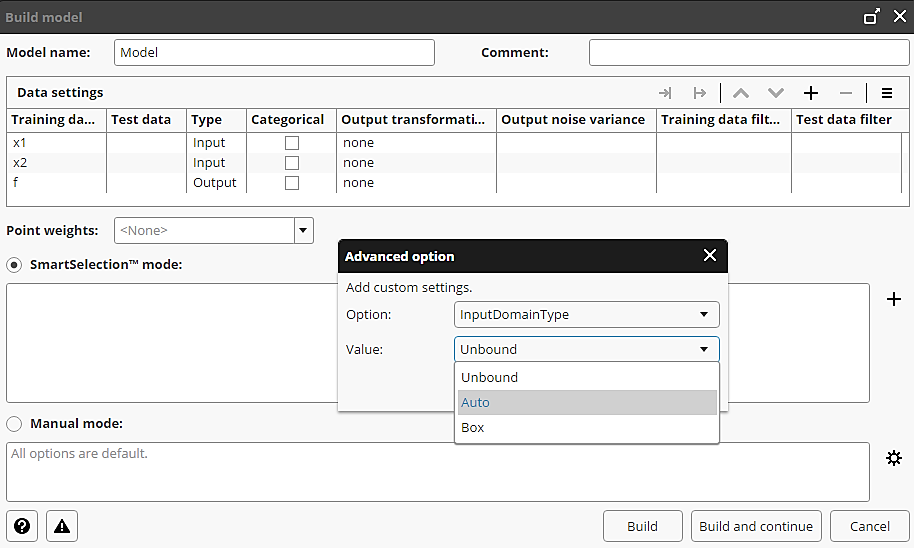Screen dimensions: 914x548
Task: Click the Categorical column header
Action: pyautogui.click(x=291, y=120)
